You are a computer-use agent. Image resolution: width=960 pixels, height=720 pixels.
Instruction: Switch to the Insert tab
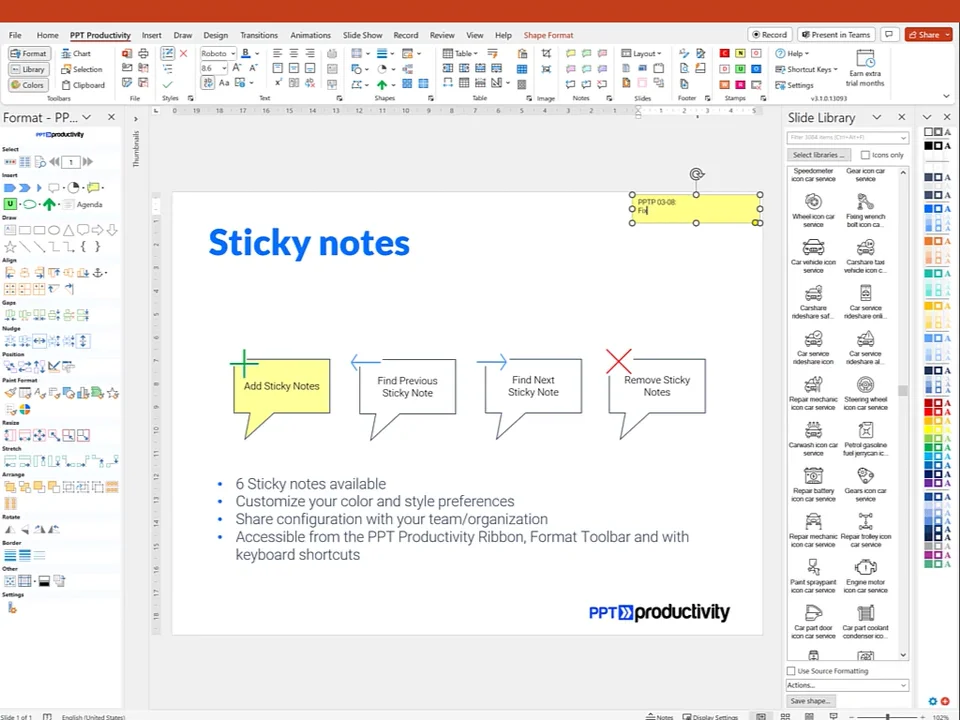(x=152, y=35)
